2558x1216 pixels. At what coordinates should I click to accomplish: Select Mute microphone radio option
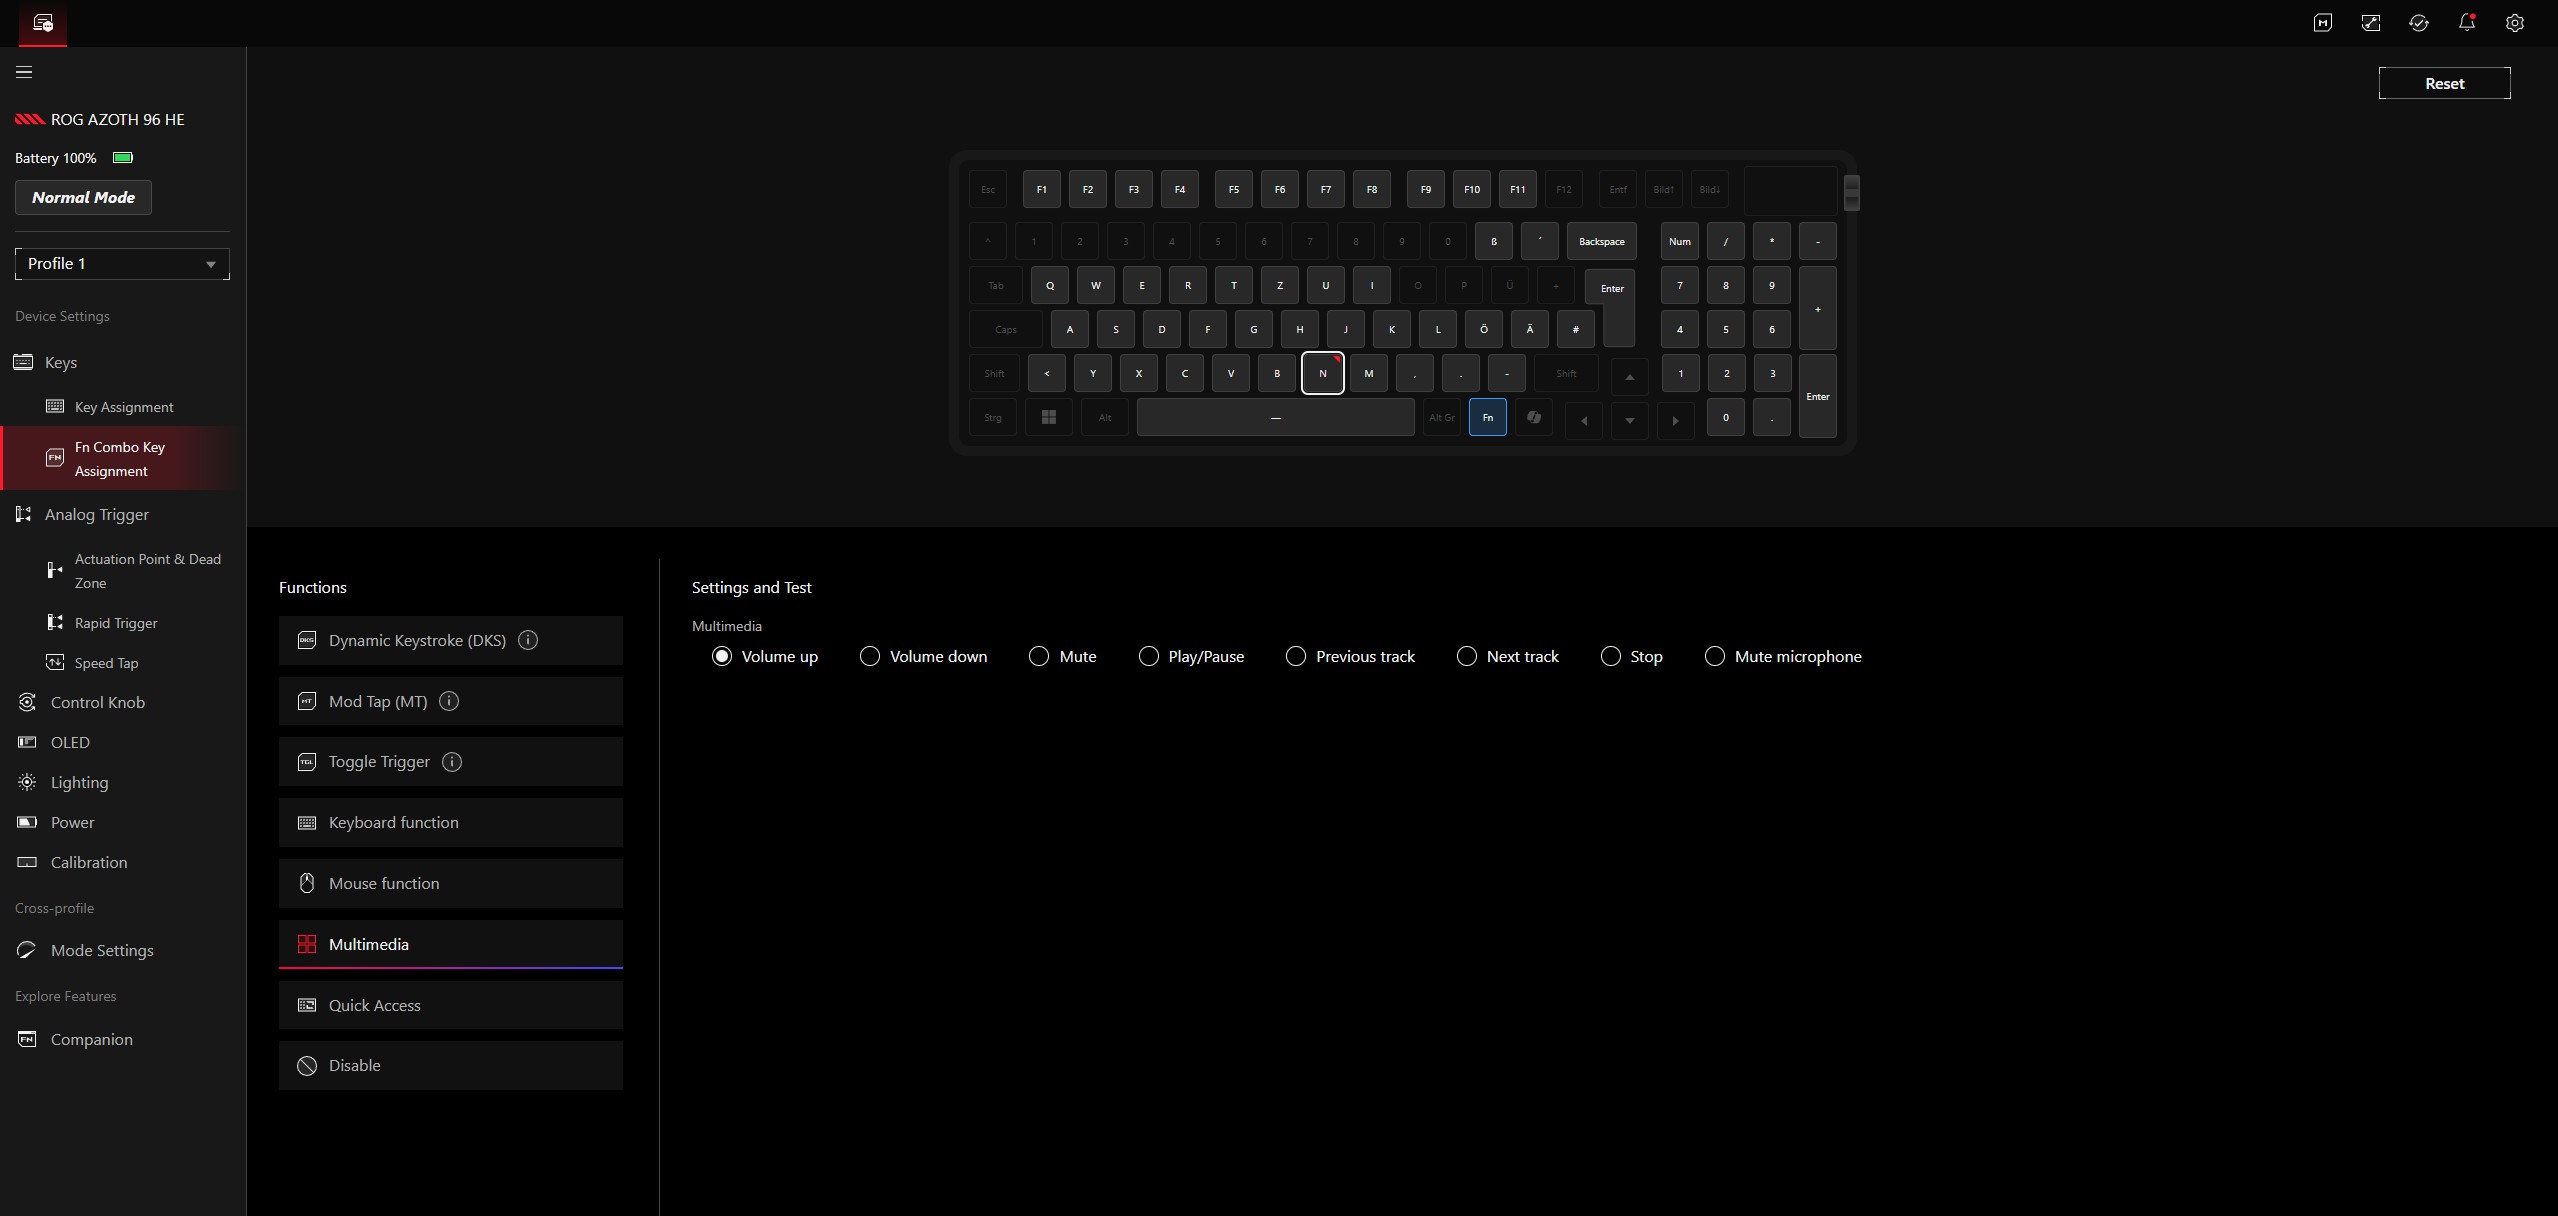coord(1715,656)
